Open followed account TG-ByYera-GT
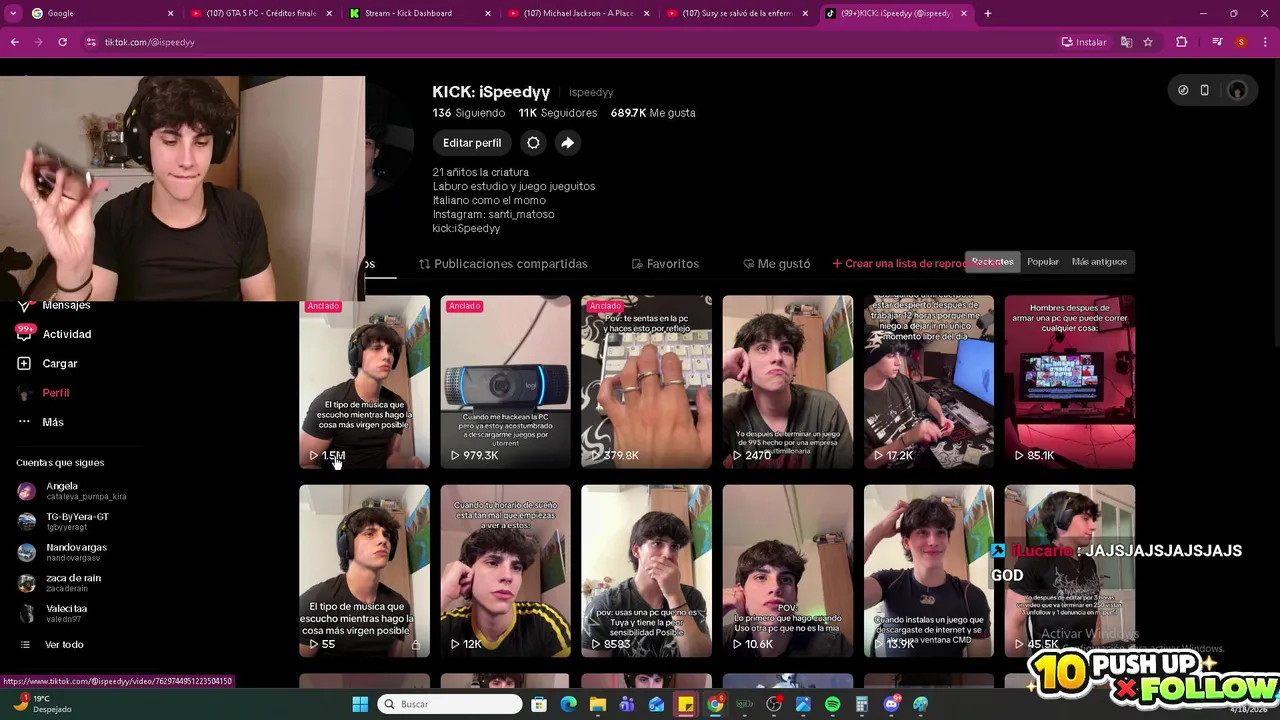 click(x=63, y=521)
